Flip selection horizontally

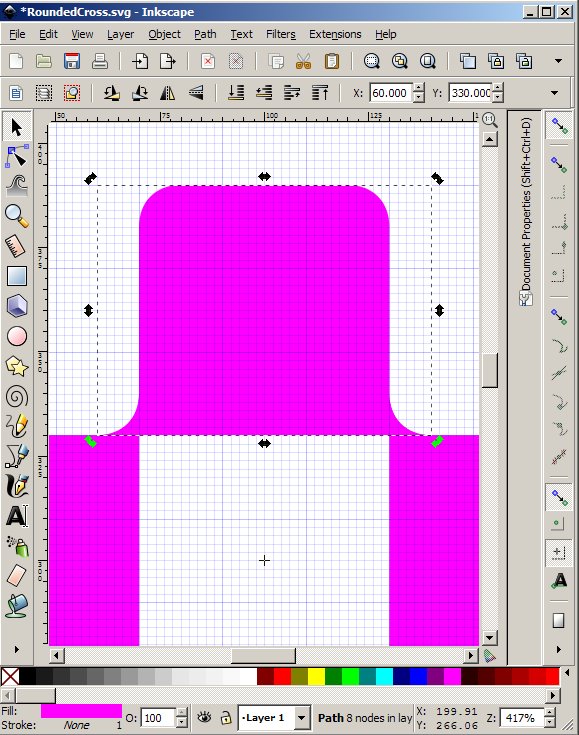point(167,93)
